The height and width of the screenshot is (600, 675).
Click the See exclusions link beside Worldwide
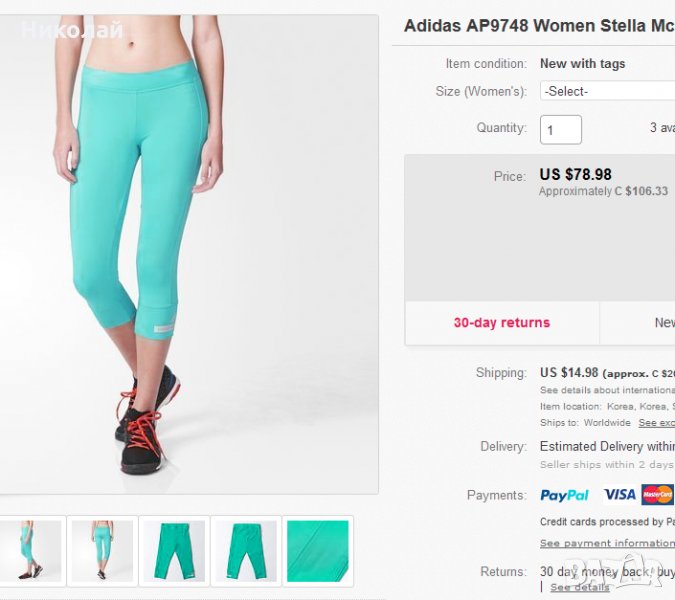pos(656,423)
